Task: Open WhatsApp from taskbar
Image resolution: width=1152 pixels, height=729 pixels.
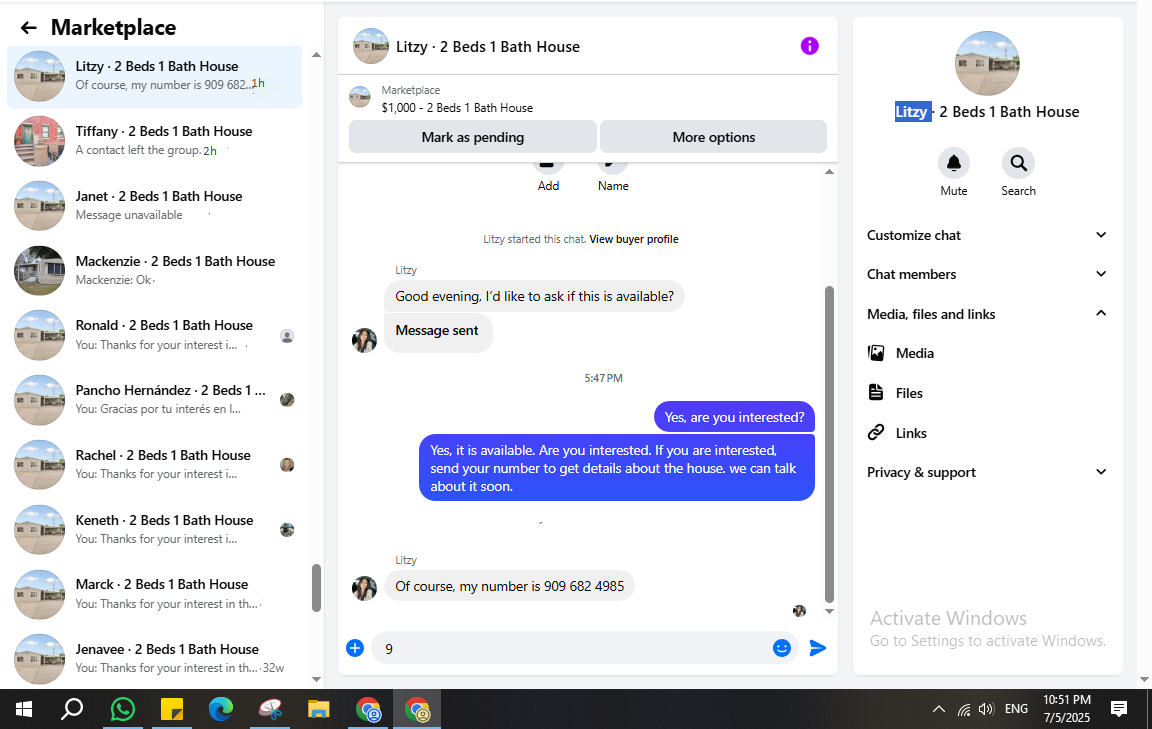Action: (x=123, y=709)
